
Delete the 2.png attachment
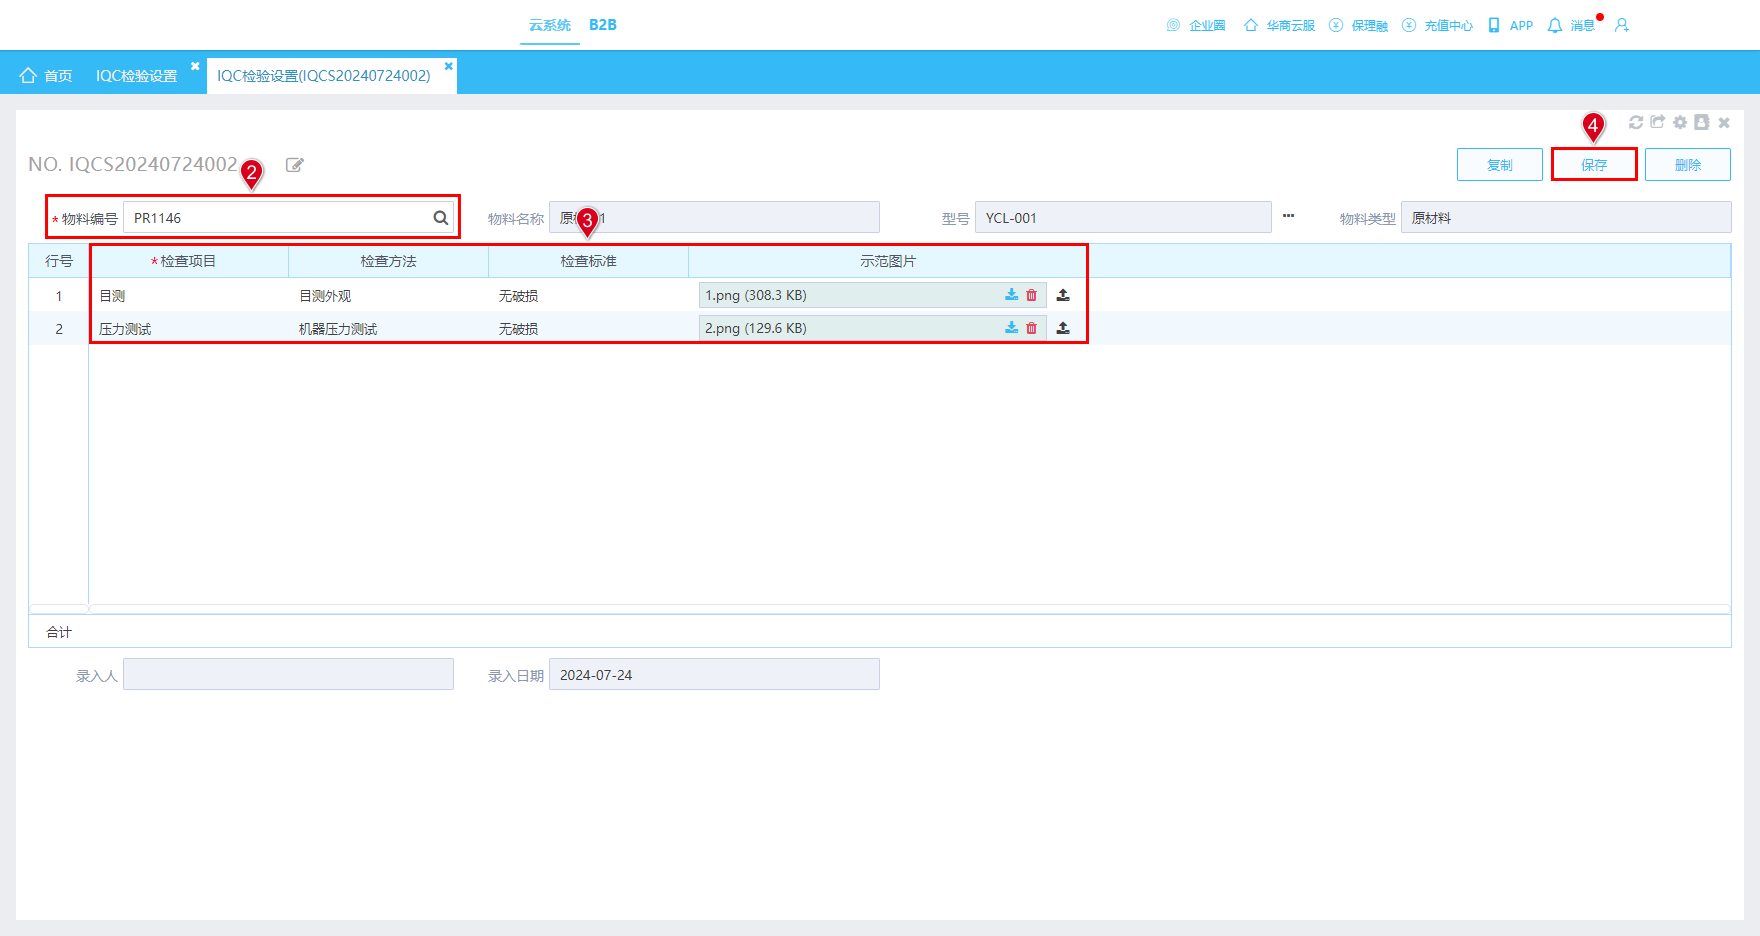(1032, 328)
